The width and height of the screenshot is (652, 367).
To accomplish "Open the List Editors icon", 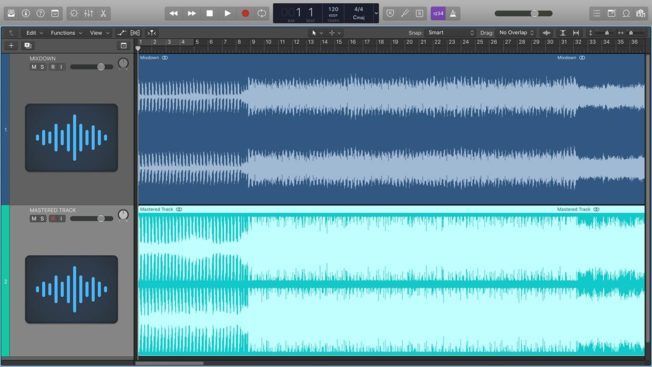I will point(597,13).
